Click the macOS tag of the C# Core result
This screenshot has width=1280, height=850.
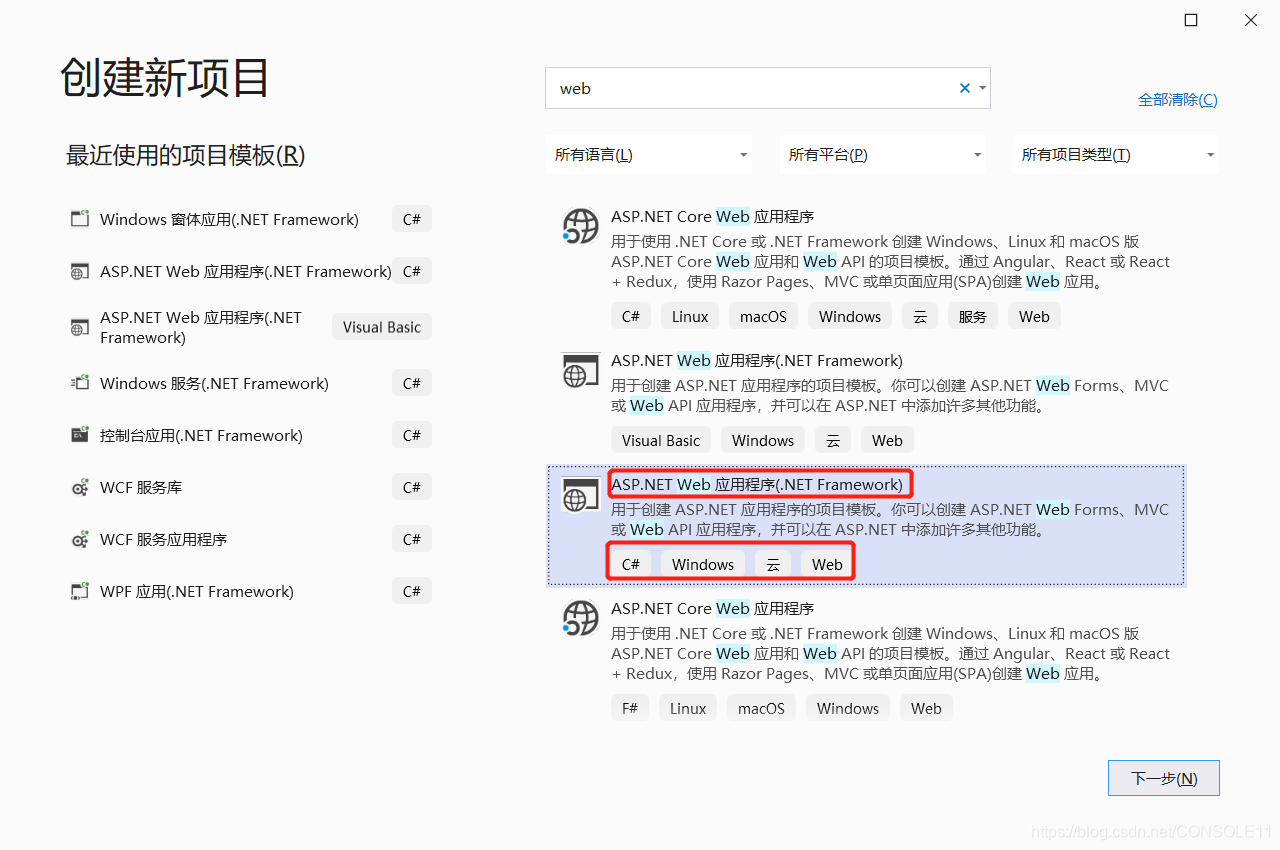[763, 316]
